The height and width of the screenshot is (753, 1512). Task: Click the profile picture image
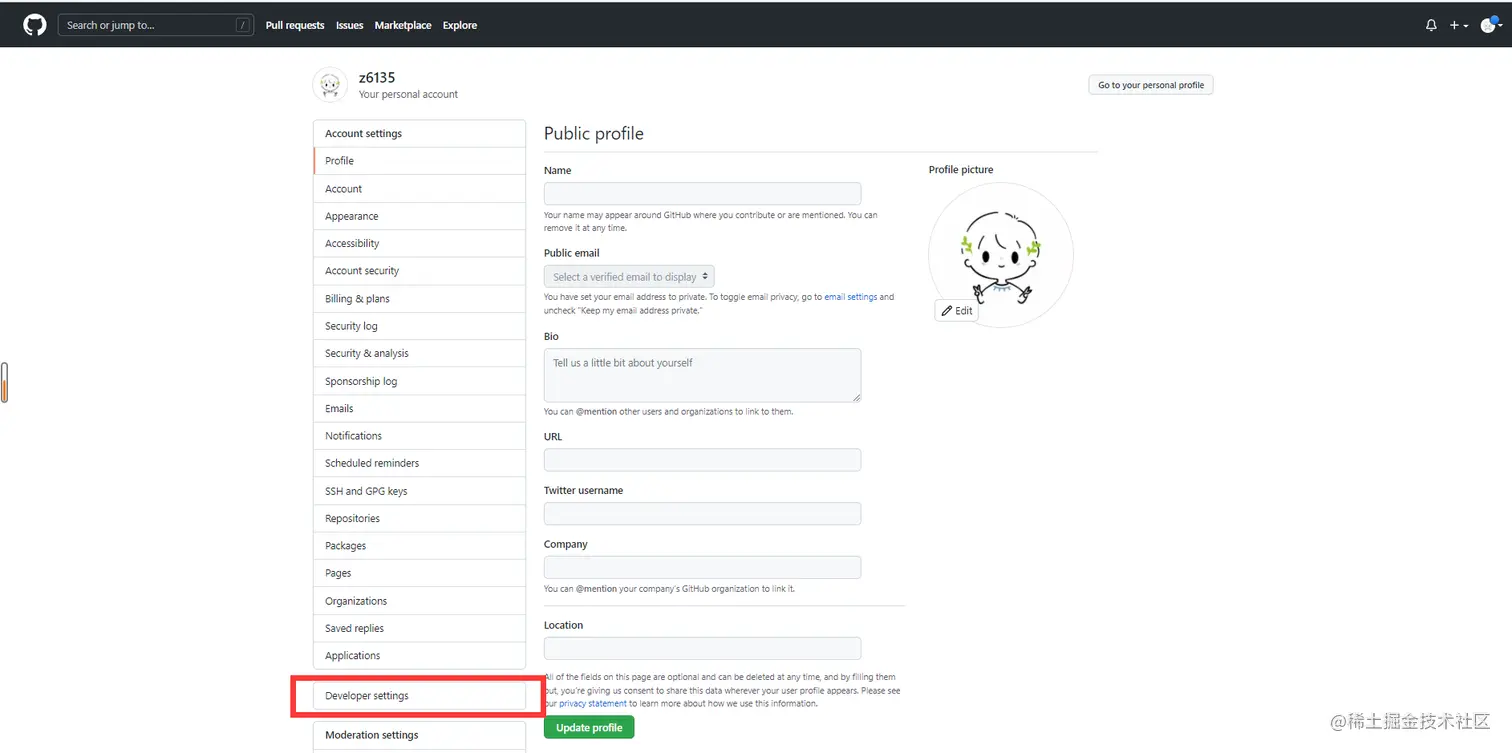point(1001,255)
